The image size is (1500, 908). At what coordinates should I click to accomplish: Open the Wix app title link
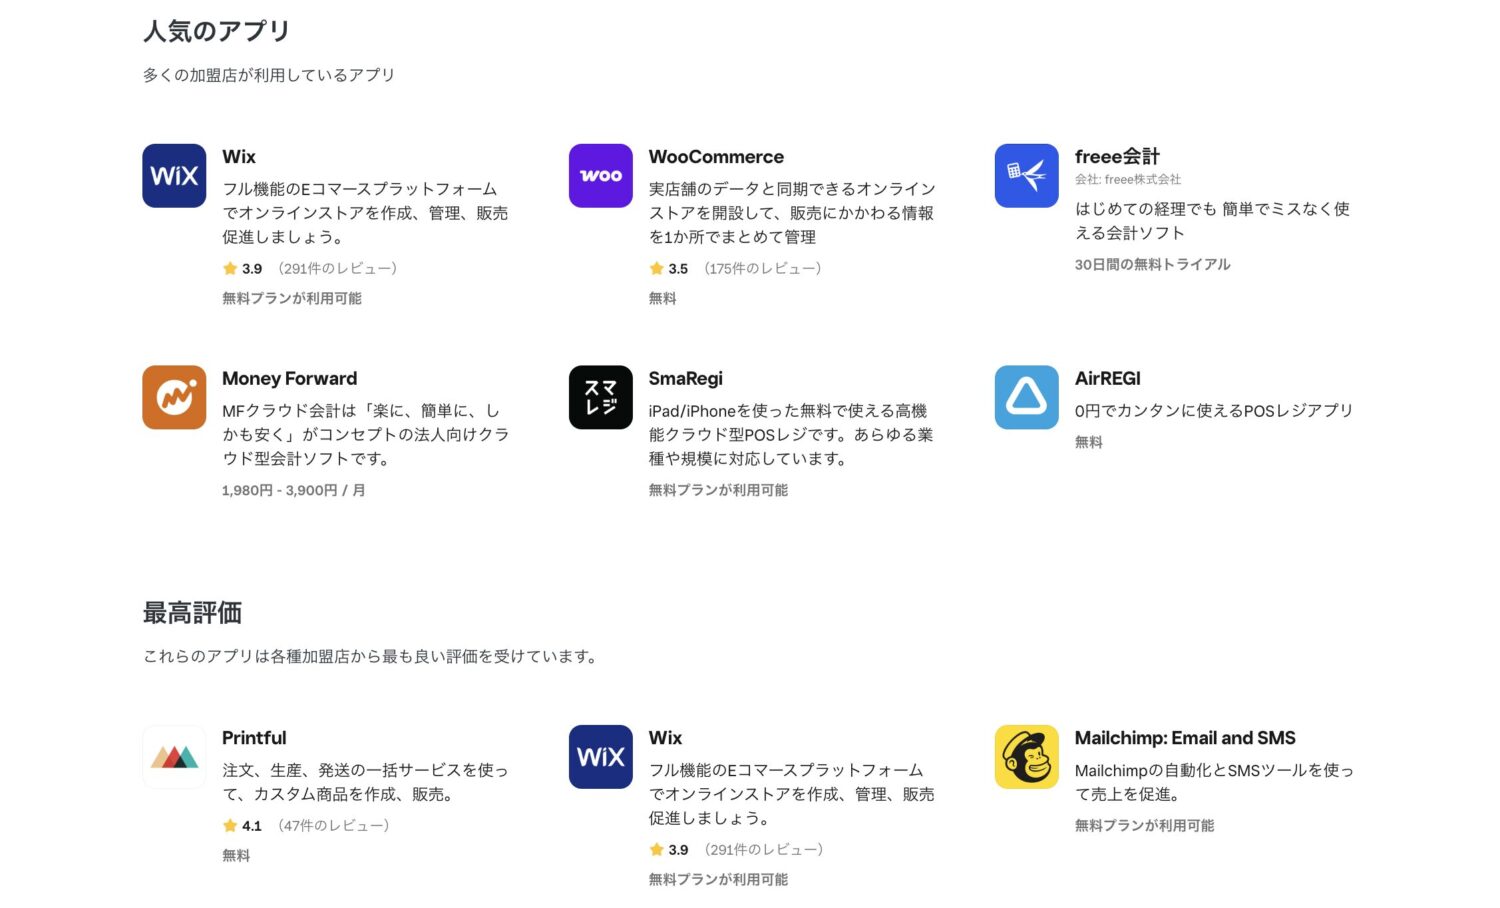(239, 156)
